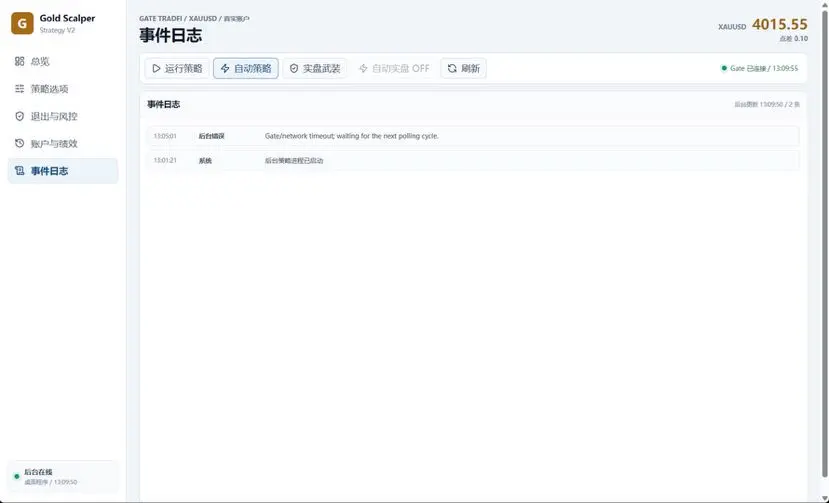Open the 账户与绩效 account performance page
The height and width of the screenshot is (503, 829).
tap(63, 143)
